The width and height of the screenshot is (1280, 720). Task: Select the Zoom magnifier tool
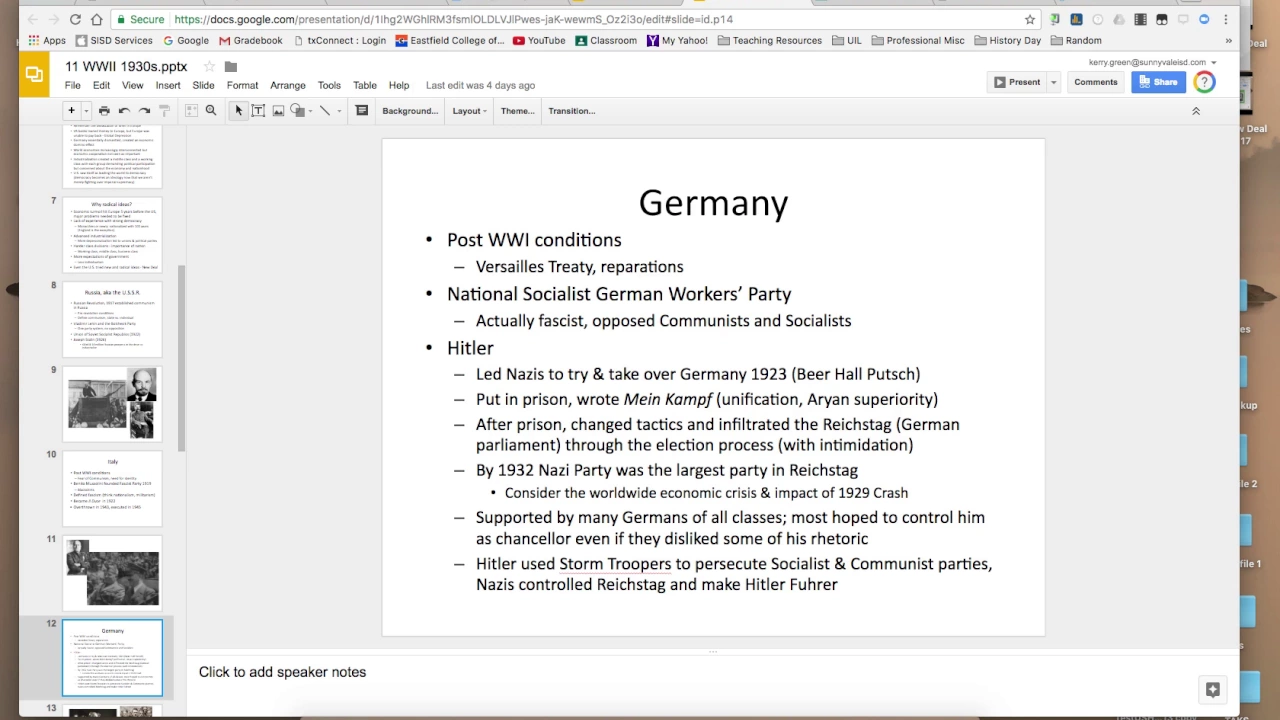tap(211, 111)
